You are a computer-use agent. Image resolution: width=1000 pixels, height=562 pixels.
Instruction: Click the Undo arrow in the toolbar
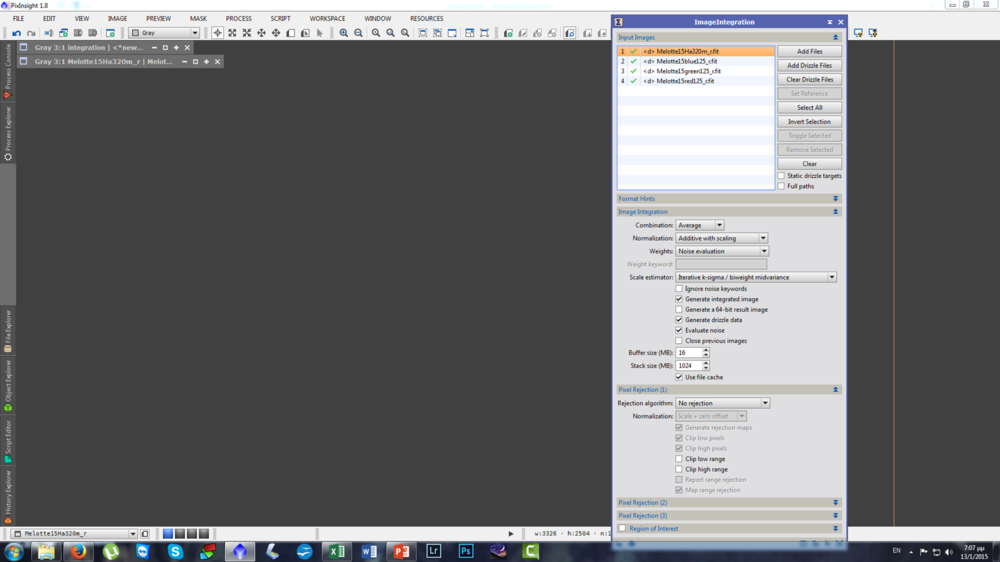[x=17, y=33]
